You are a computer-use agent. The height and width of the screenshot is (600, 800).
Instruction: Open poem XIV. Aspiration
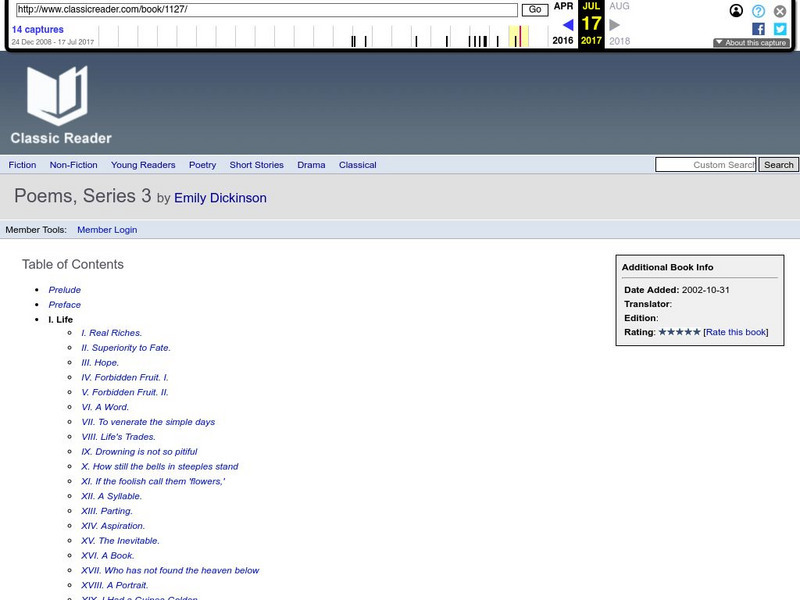tap(113, 525)
